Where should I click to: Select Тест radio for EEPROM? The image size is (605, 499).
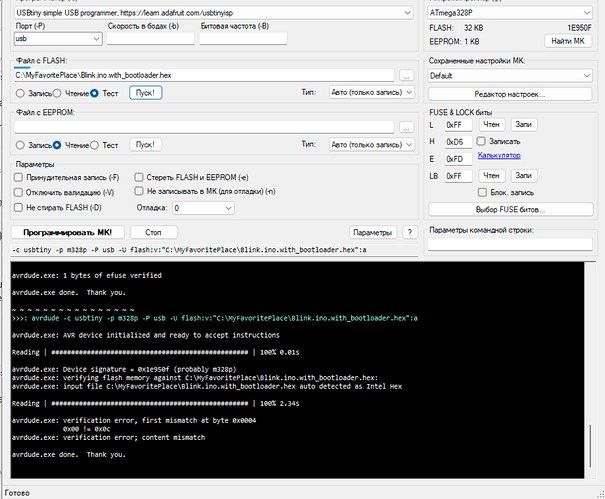[104, 145]
